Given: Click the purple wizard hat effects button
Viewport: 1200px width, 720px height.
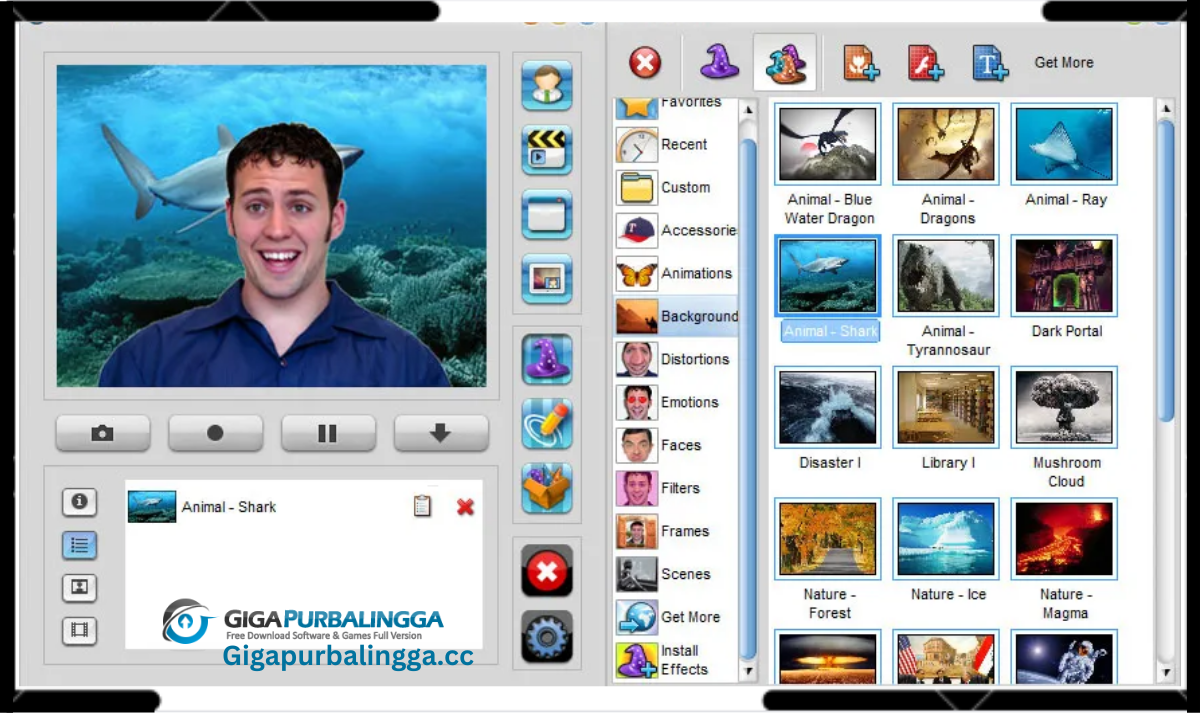Looking at the screenshot, I should (x=547, y=359).
